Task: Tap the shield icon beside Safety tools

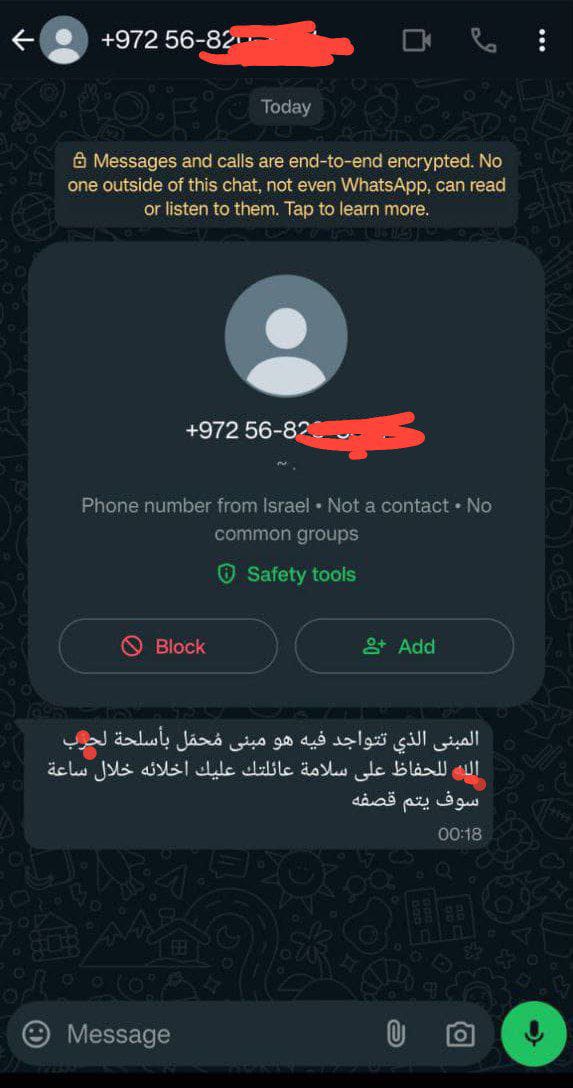Action: point(226,575)
